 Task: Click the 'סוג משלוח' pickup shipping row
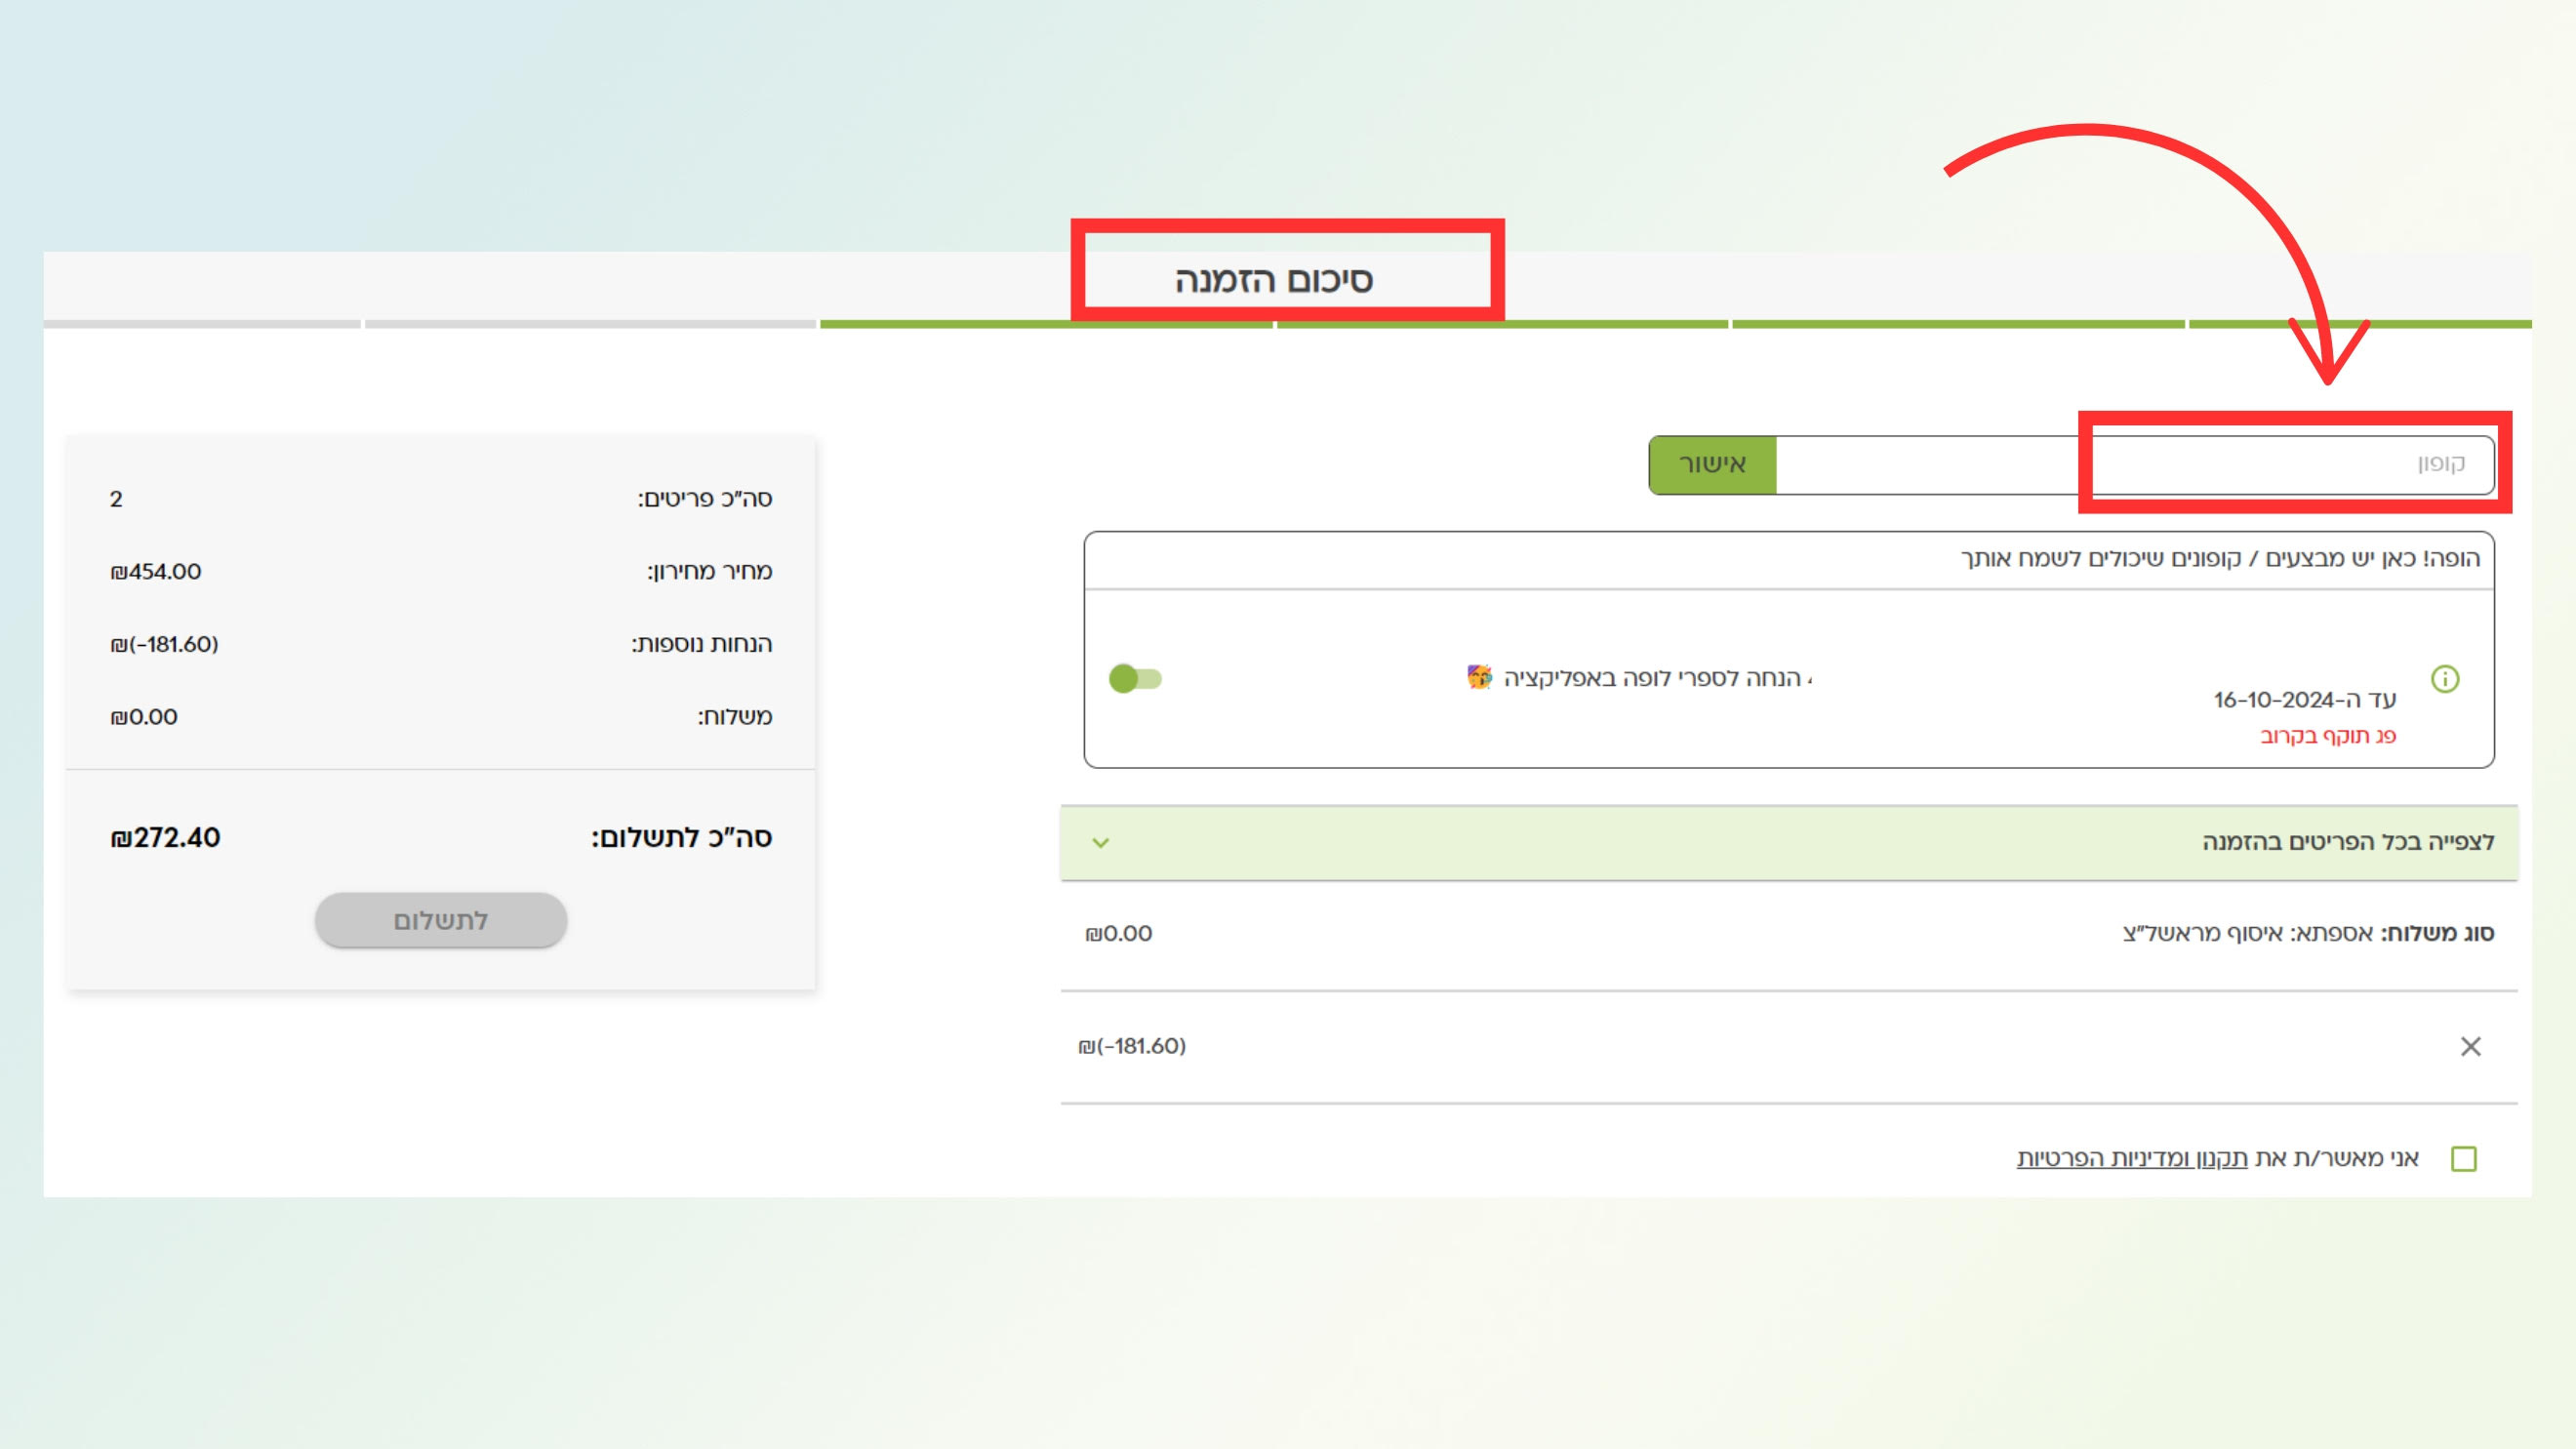click(x=2307, y=933)
